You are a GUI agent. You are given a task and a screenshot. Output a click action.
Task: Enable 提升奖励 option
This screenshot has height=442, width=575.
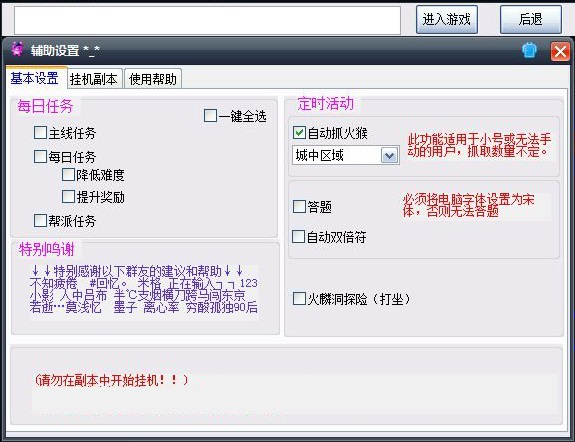pos(69,197)
